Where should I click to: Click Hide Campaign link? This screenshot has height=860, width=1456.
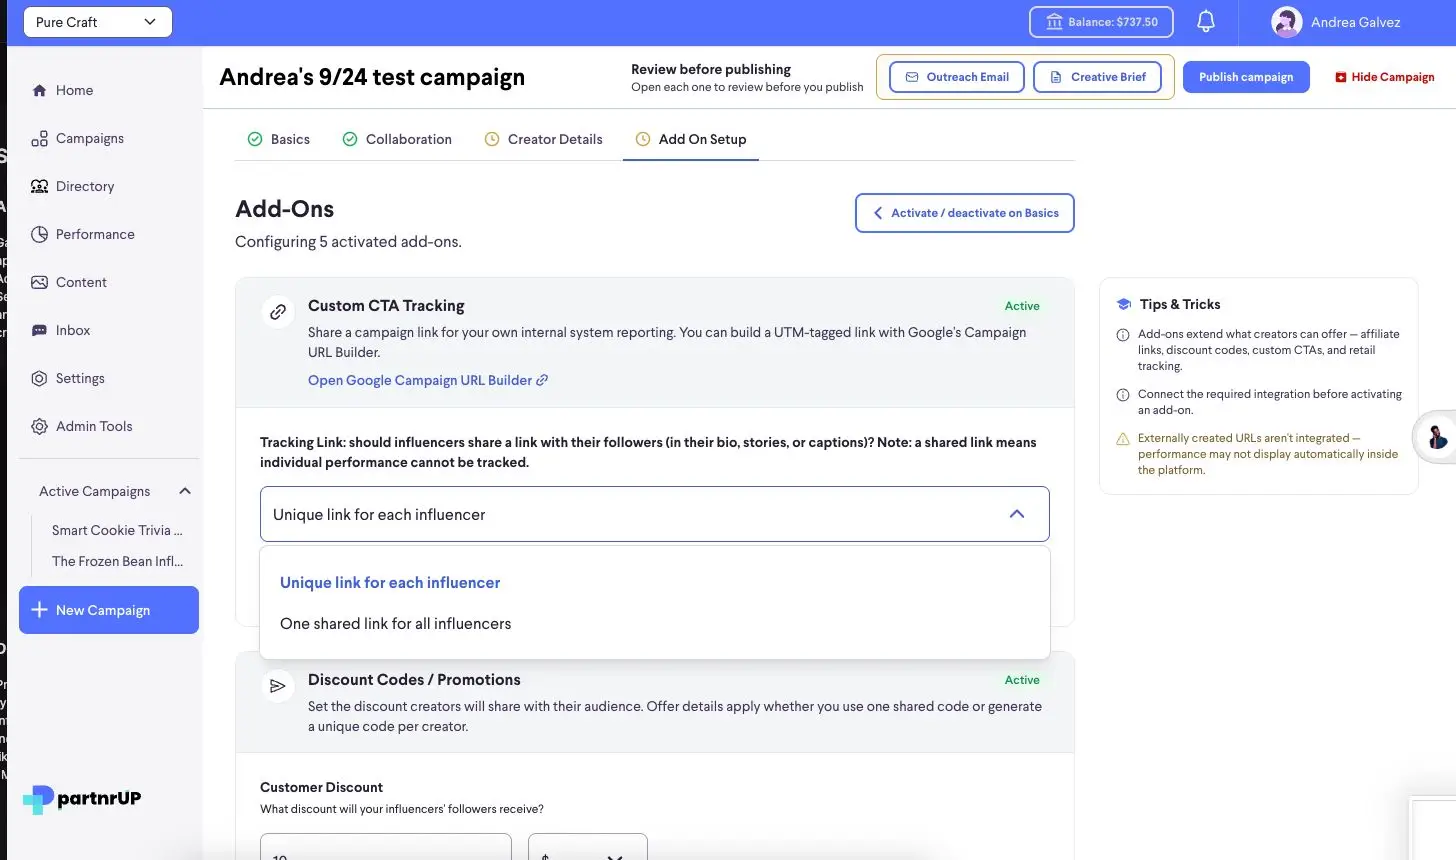(x=1385, y=77)
